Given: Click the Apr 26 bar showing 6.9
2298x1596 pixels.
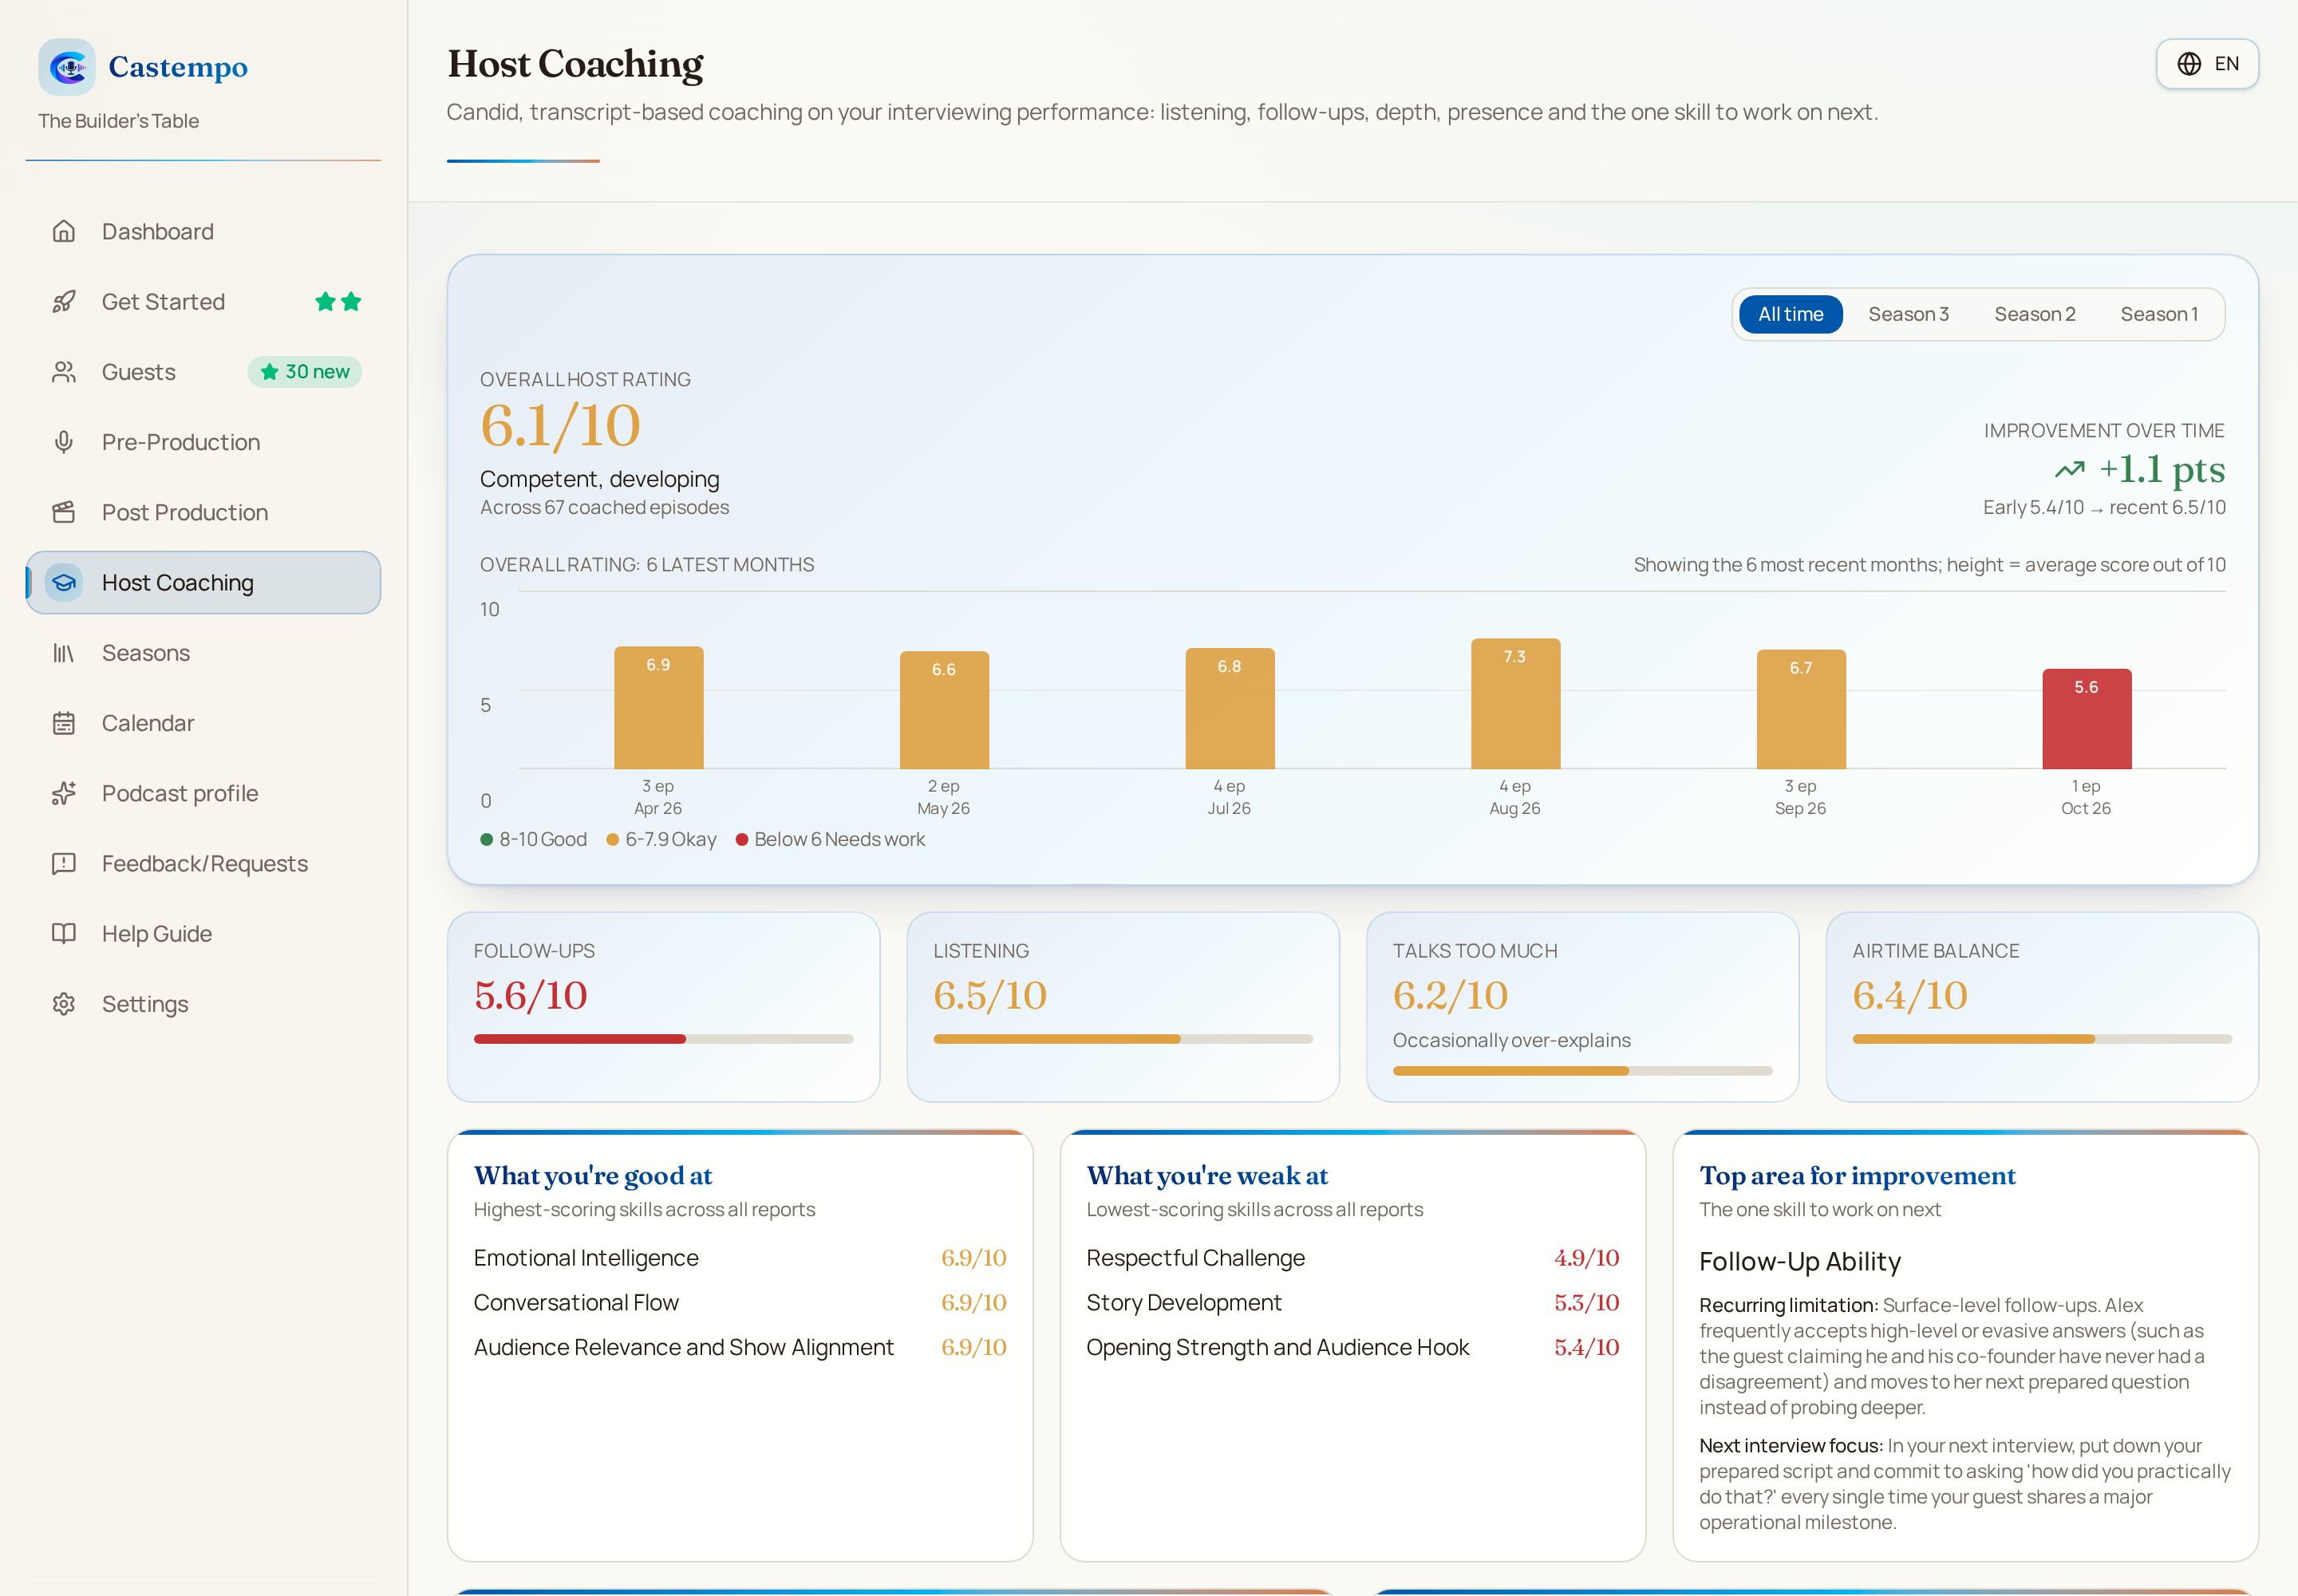Looking at the screenshot, I should tap(658, 707).
